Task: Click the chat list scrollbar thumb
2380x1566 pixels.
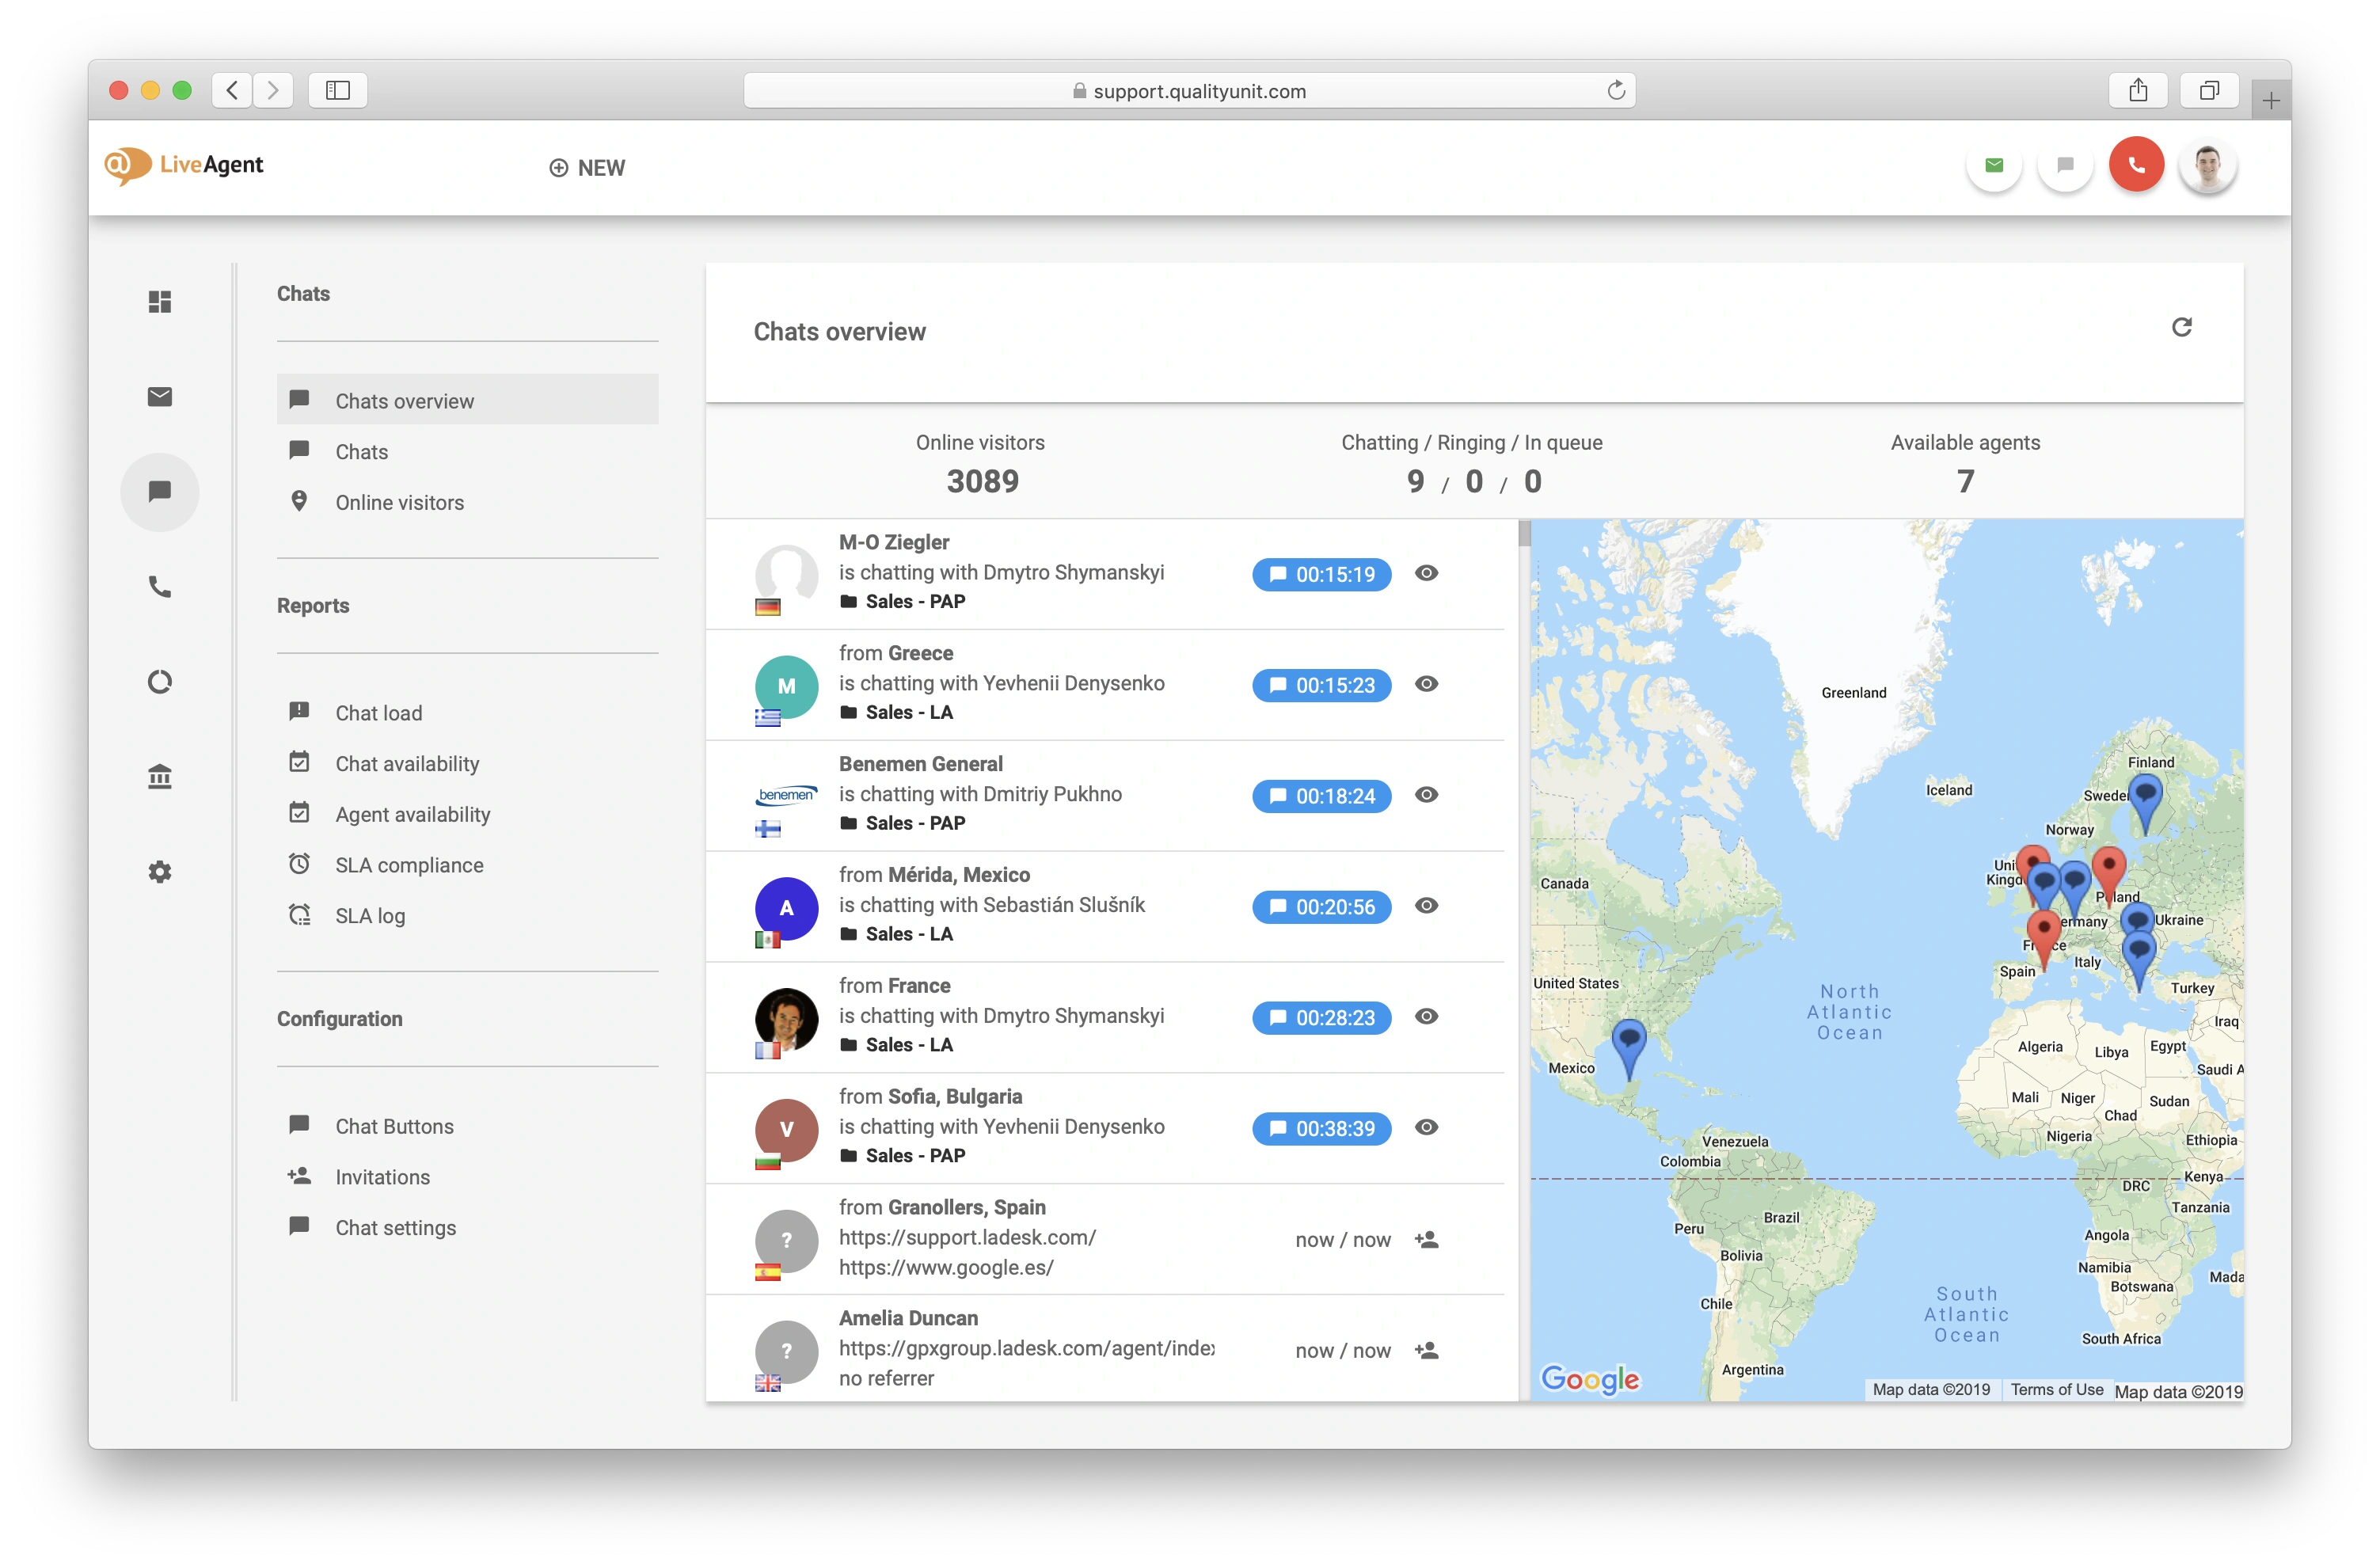Action: [1524, 533]
